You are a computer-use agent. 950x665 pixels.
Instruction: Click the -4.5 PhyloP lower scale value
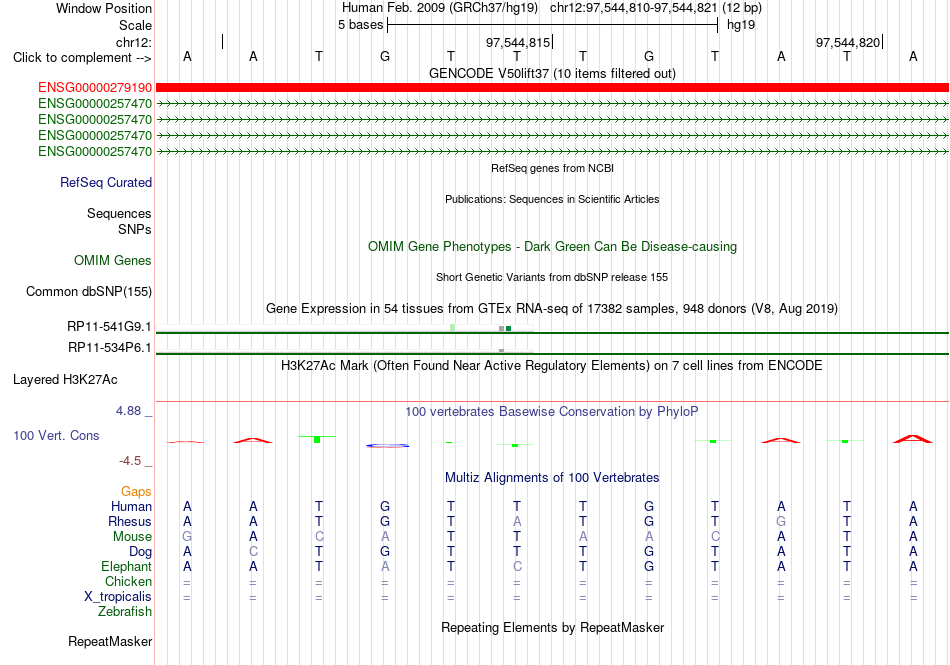pyautogui.click(x=130, y=461)
